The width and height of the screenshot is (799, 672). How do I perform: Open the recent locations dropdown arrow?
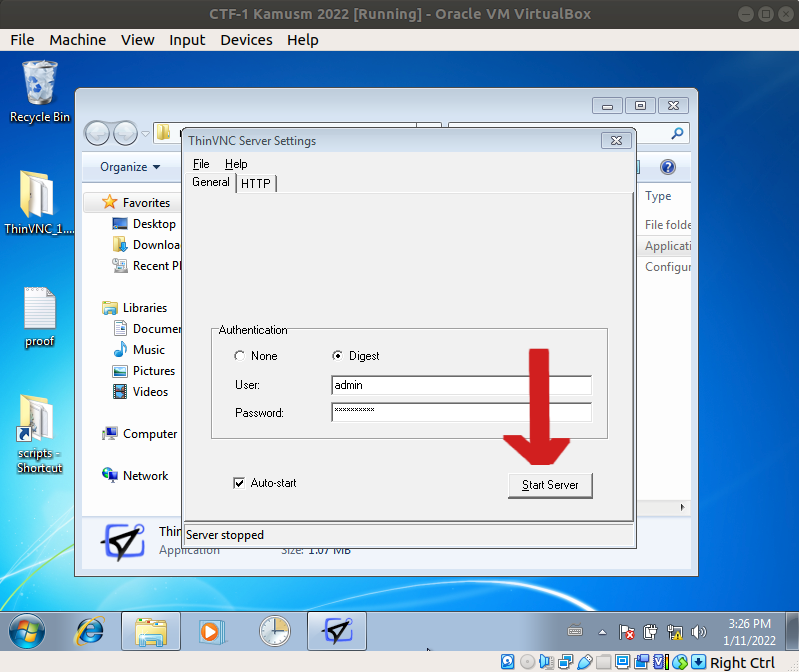(146, 134)
